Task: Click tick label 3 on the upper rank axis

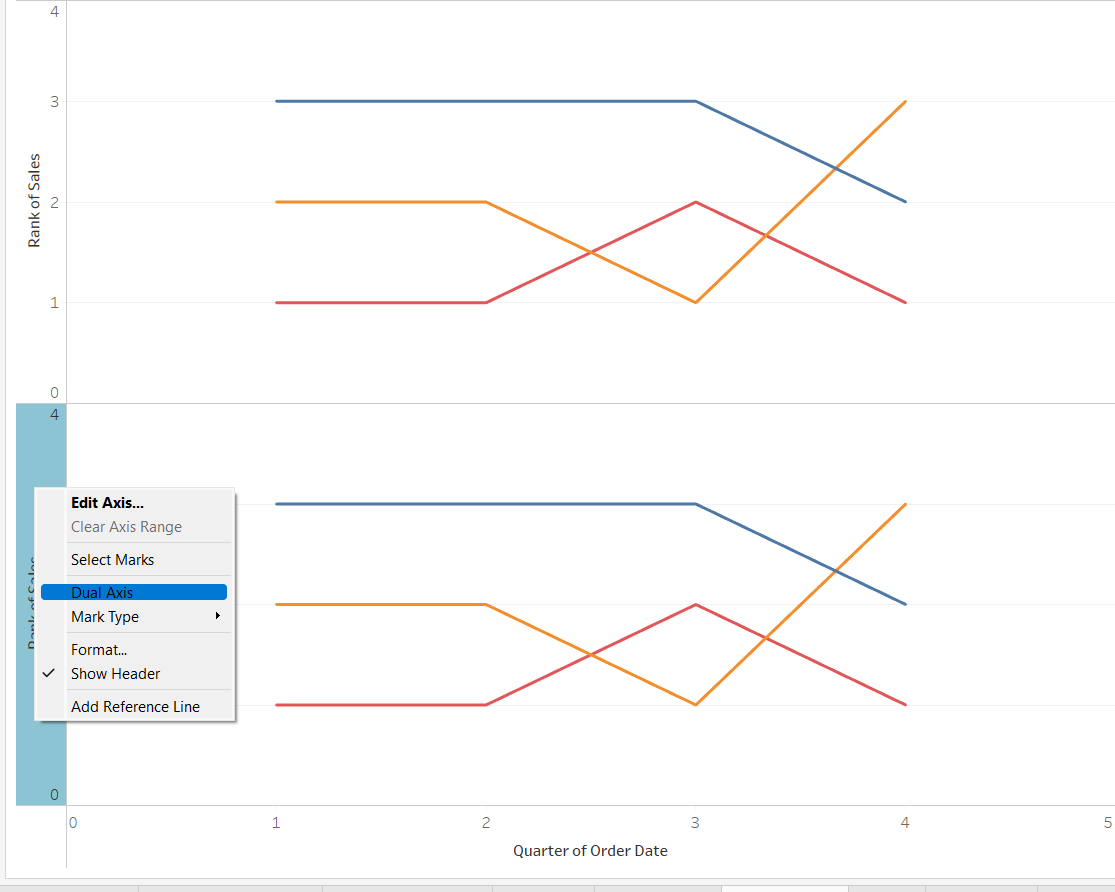Action: [x=54, y=101]
